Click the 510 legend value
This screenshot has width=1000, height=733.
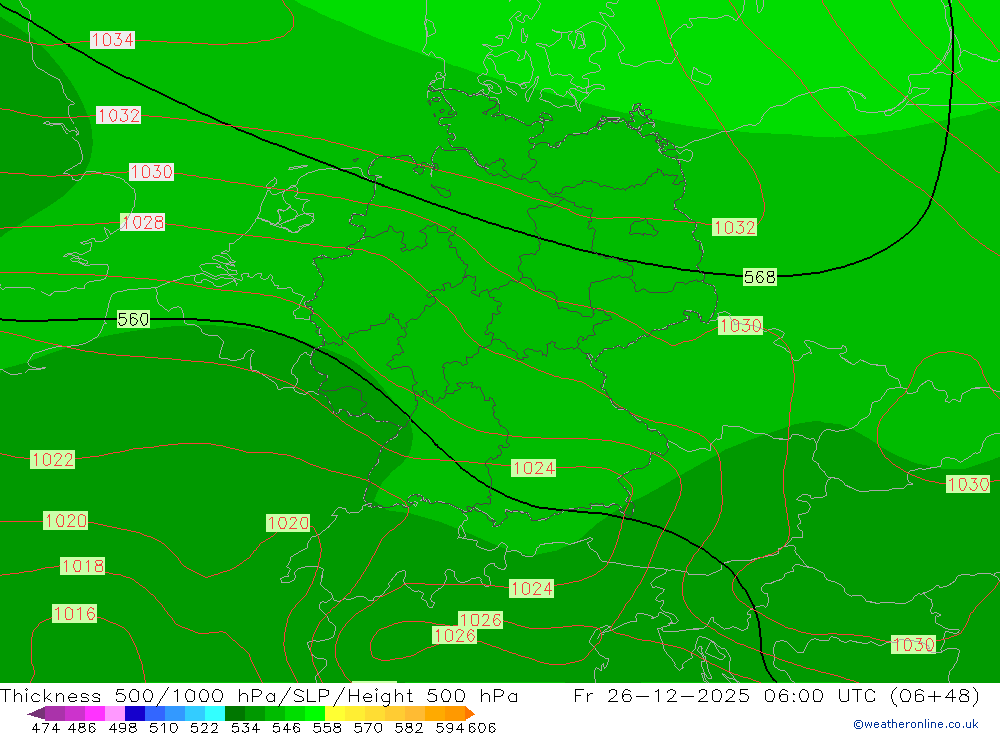pyautogui.click(x=163, y=727)
